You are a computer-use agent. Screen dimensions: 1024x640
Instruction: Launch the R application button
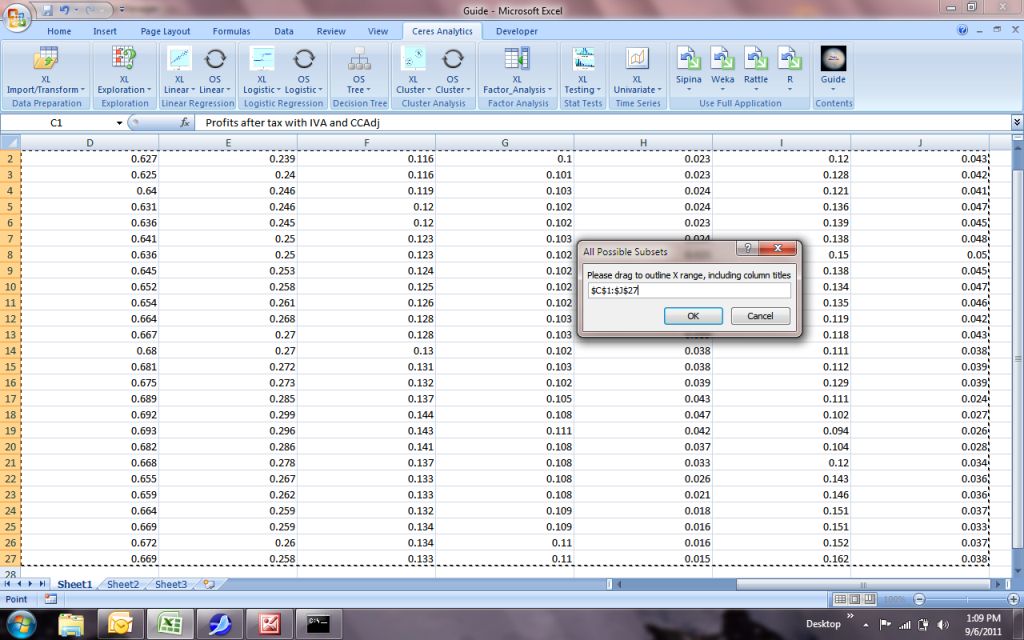point(790,69)
